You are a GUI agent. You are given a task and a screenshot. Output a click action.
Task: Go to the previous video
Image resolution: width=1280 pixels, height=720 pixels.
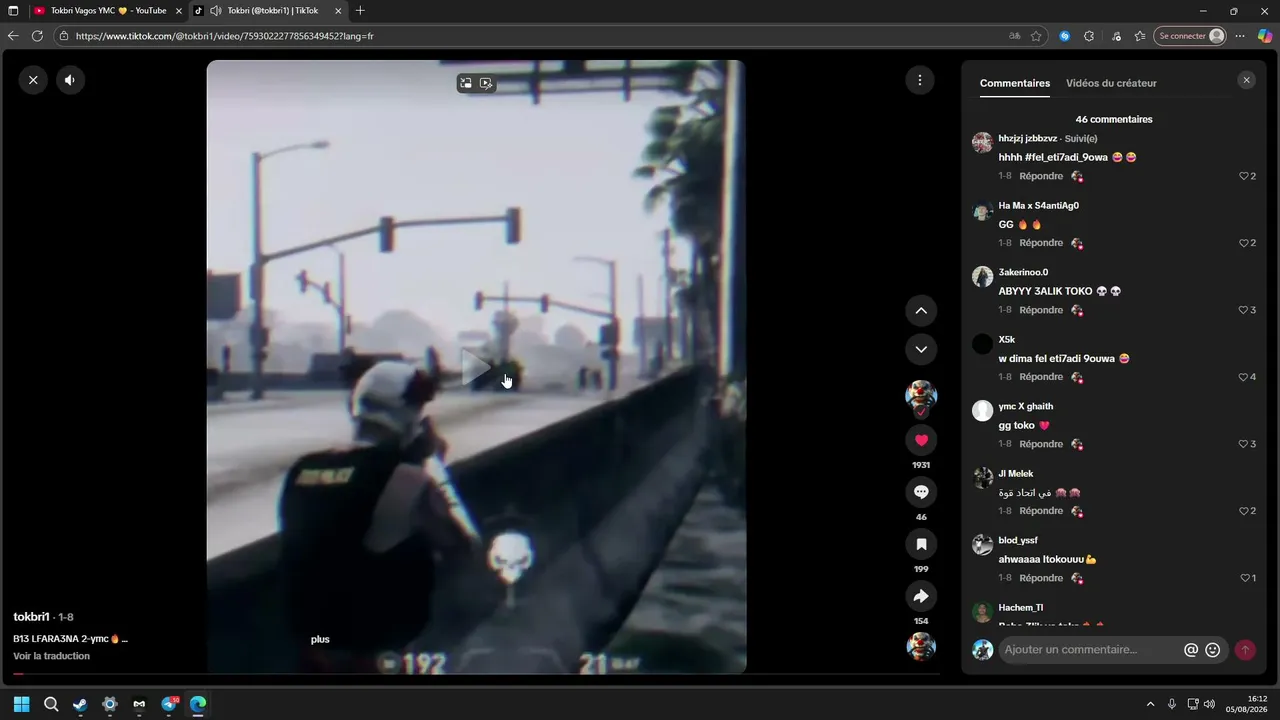tap(921, 311)
